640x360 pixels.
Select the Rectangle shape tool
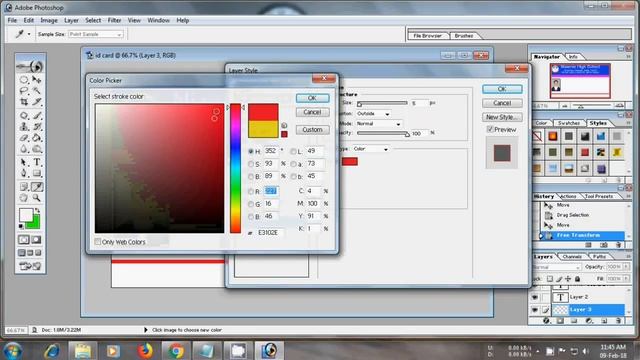[x=36, y=173]
